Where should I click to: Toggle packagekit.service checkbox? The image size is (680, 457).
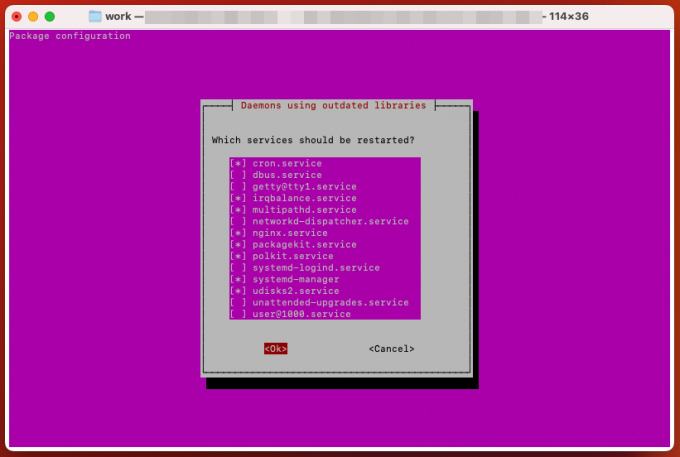click(237, 245)
